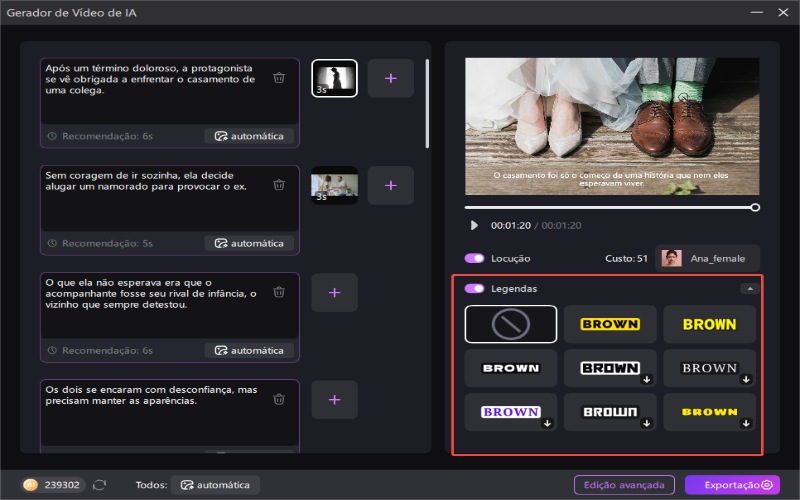This screenshot has width=800, height=500.
Task: Minimize the Gerador de Vídeo de IA window
Action: (x=757, y=12)
